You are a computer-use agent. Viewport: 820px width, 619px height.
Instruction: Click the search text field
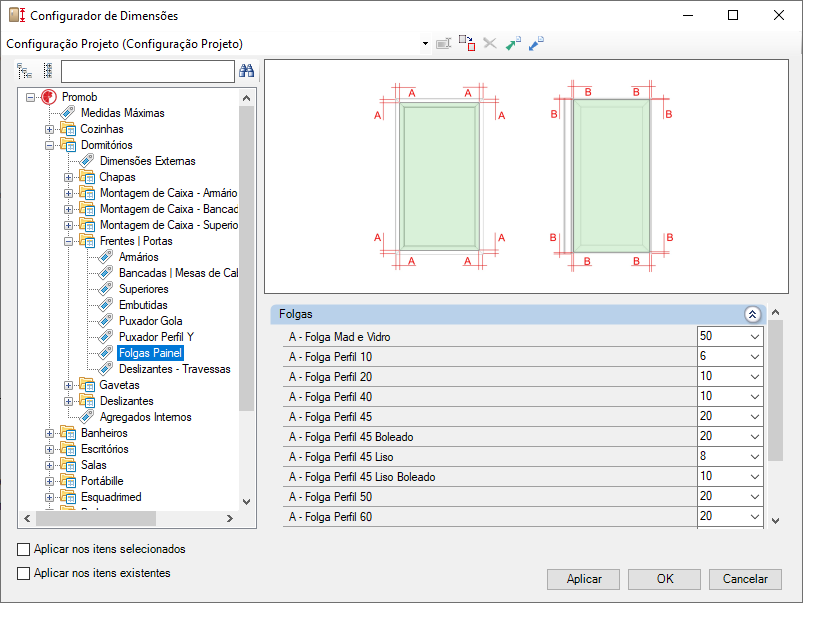tap(147, 71)
